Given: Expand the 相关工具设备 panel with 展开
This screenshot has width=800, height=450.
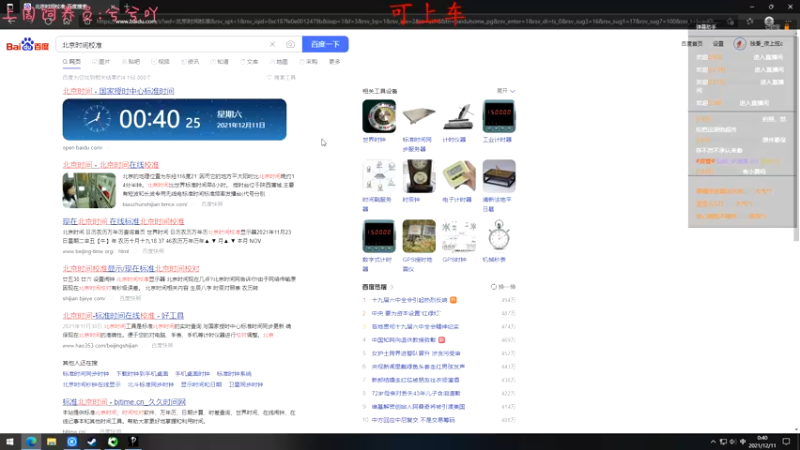Looking at the screenshot, I should [506, 91].
